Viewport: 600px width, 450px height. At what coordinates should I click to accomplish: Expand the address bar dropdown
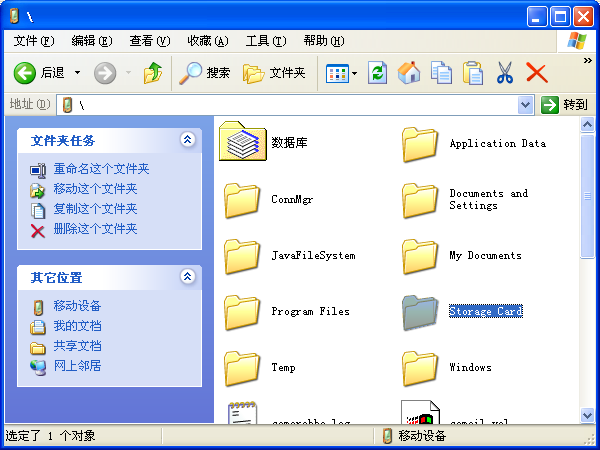pyautogui.click(x=526, y=104)
